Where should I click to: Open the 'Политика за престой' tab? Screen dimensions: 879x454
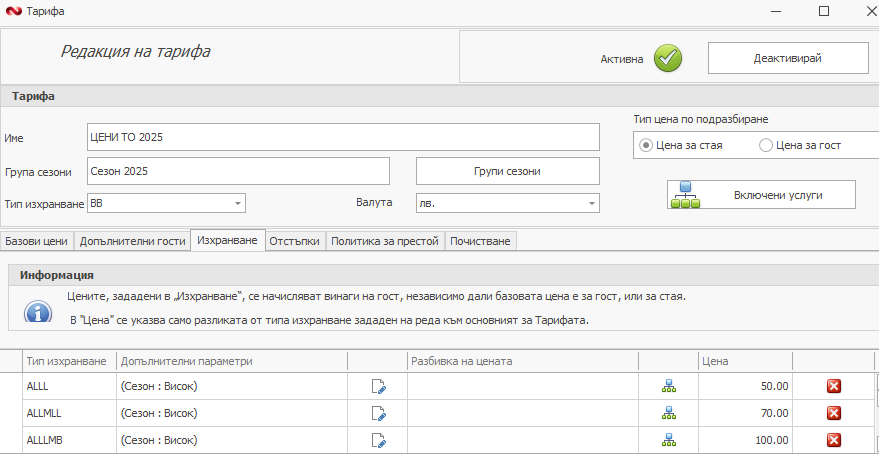tap(384, 241)
